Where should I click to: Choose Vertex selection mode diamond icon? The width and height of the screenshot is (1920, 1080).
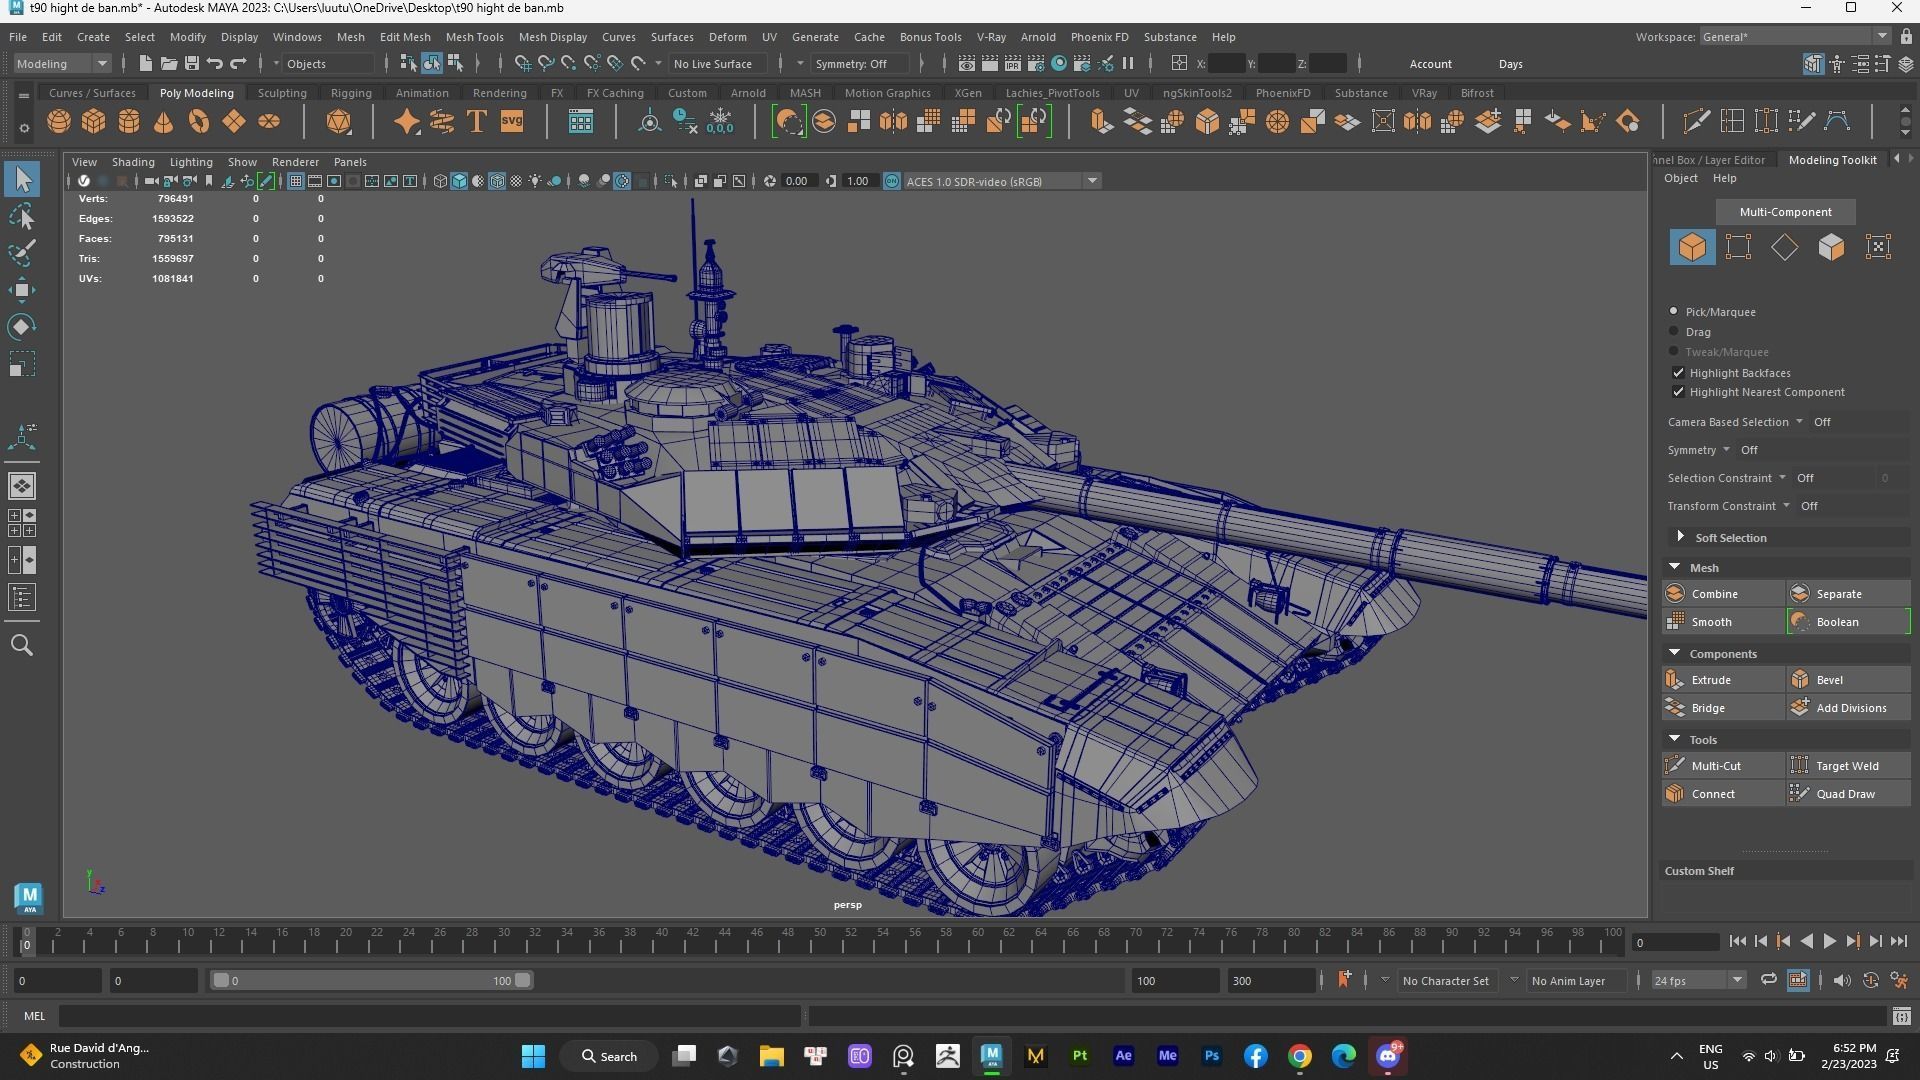coord(1784,247)
